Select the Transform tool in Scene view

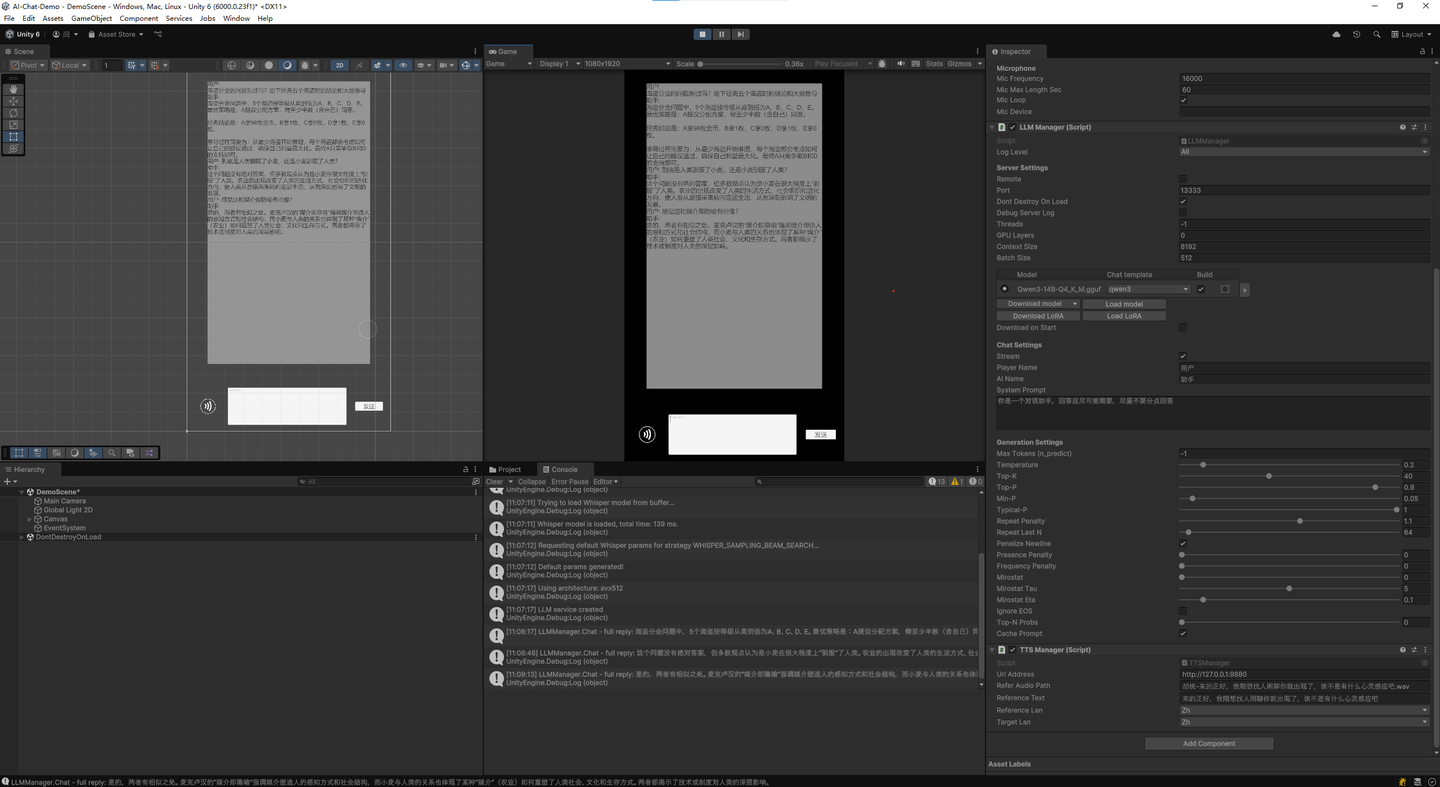tap(13, 149)
